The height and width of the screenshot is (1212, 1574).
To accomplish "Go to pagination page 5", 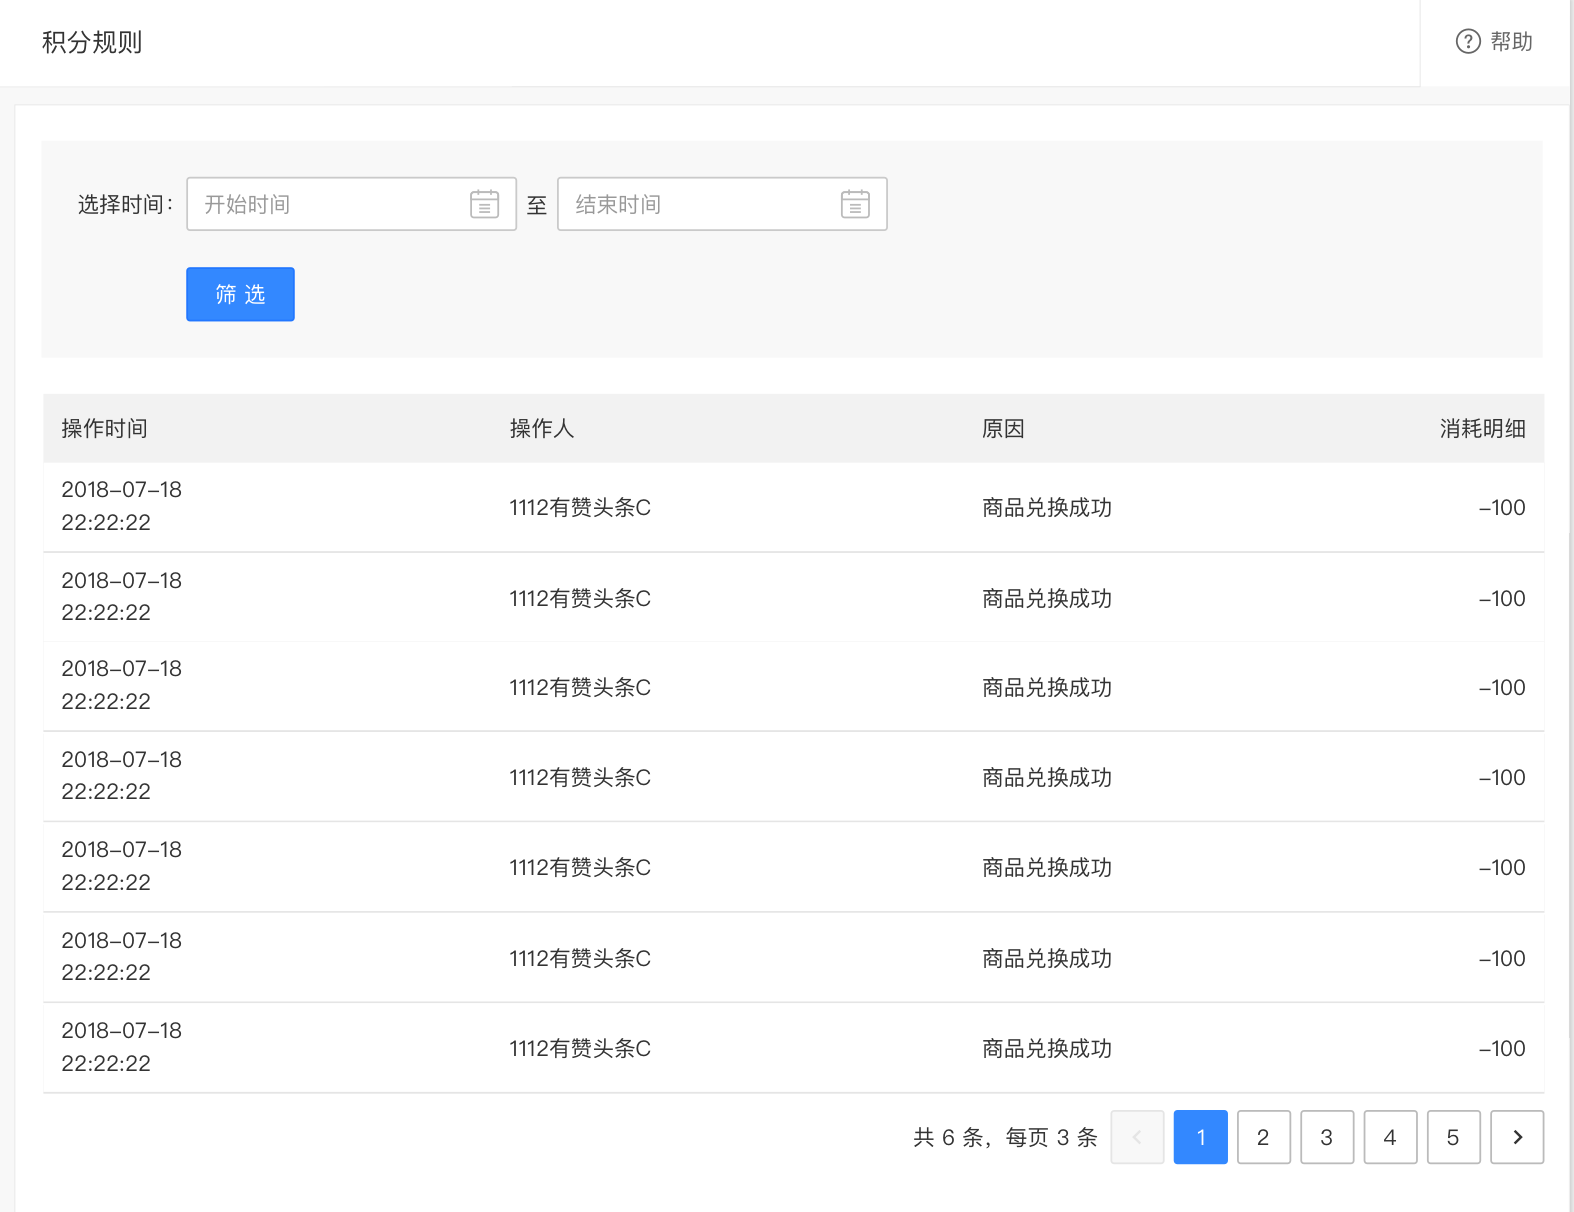I will pyautogui.click(x=1453, y=1137).
